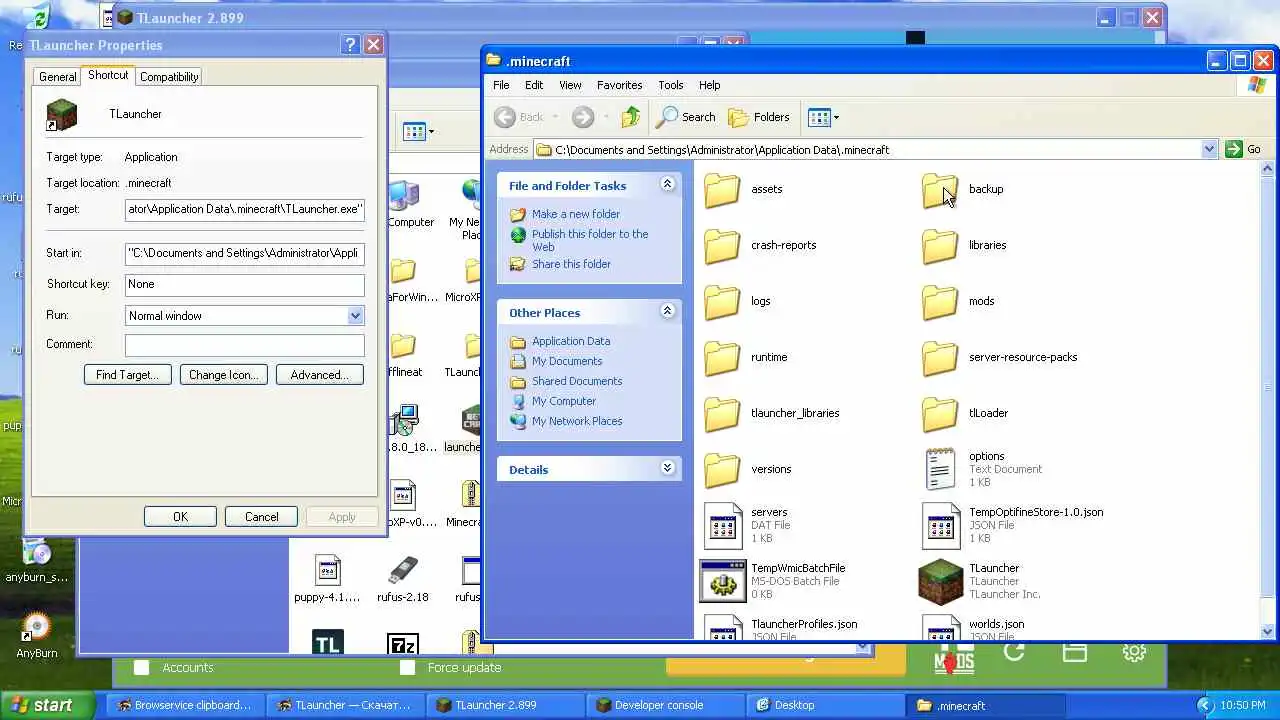Viewport: 1280px width, 720px height.
Task: Select the versions folder
Action: coord(747,469)
